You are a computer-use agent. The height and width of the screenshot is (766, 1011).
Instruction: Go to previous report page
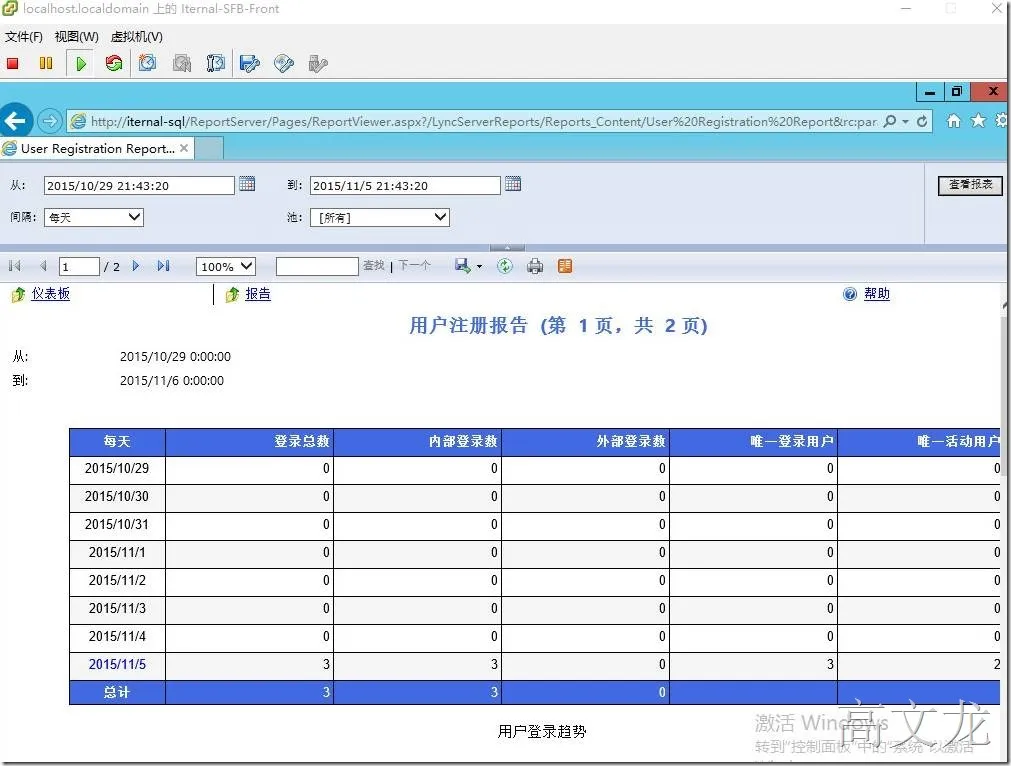pyautogui.click(x=43, y=266)
